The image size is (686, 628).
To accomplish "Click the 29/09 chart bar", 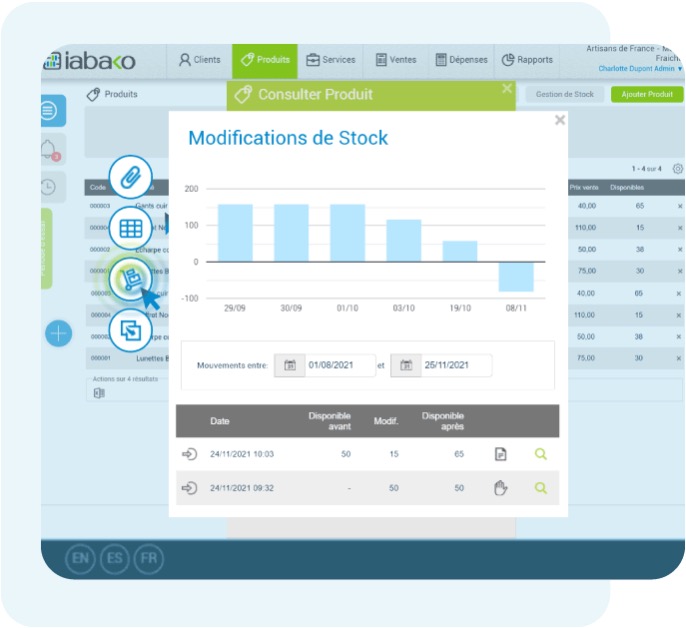I will click(235, 233).
